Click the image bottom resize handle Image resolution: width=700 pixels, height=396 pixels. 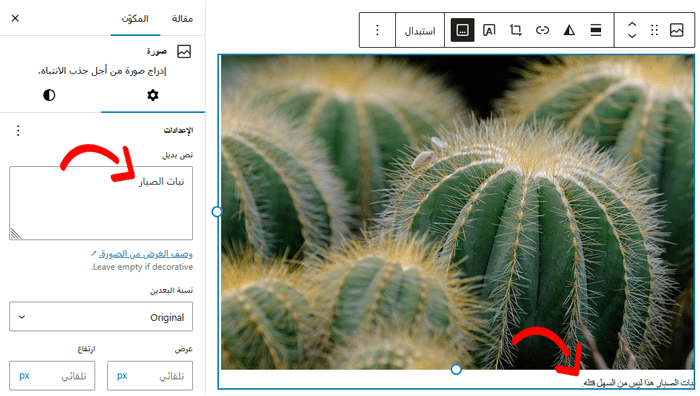point(456,370)
